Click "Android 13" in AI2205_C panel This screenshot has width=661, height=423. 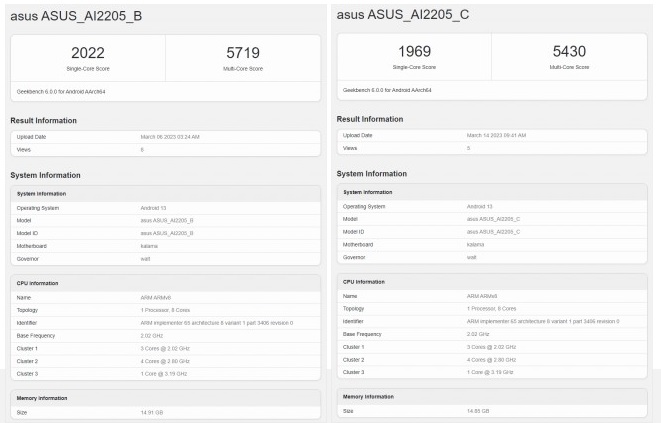tap(480, 207)
